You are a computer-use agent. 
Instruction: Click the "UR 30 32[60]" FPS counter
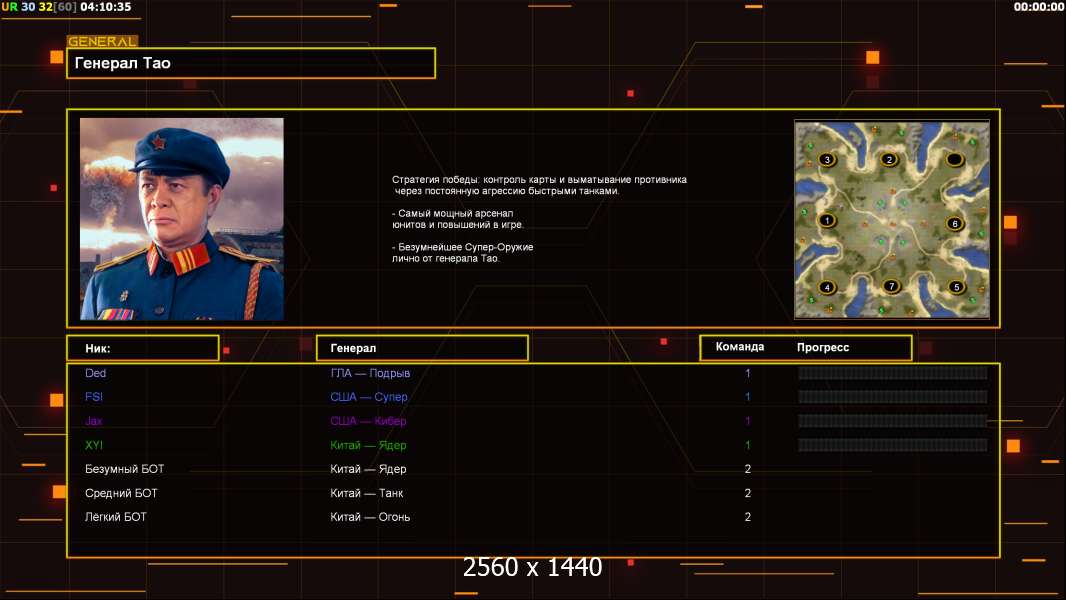tap(39, 7)
